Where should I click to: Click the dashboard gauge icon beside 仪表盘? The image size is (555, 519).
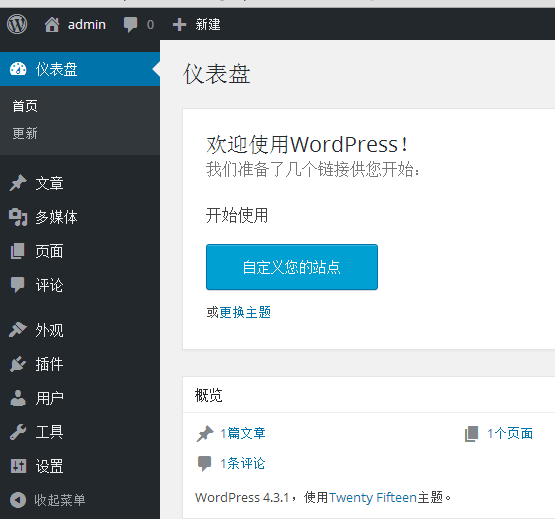point(18,69)
